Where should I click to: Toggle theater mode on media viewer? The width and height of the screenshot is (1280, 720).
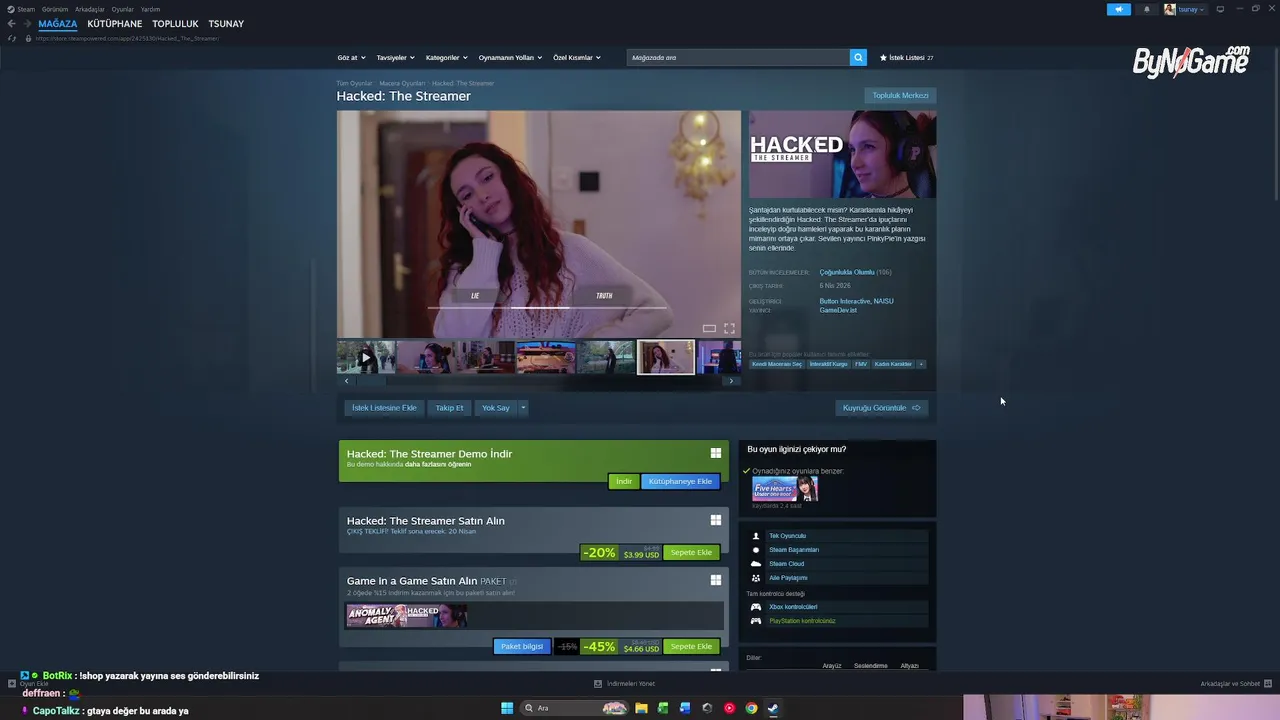709,328
